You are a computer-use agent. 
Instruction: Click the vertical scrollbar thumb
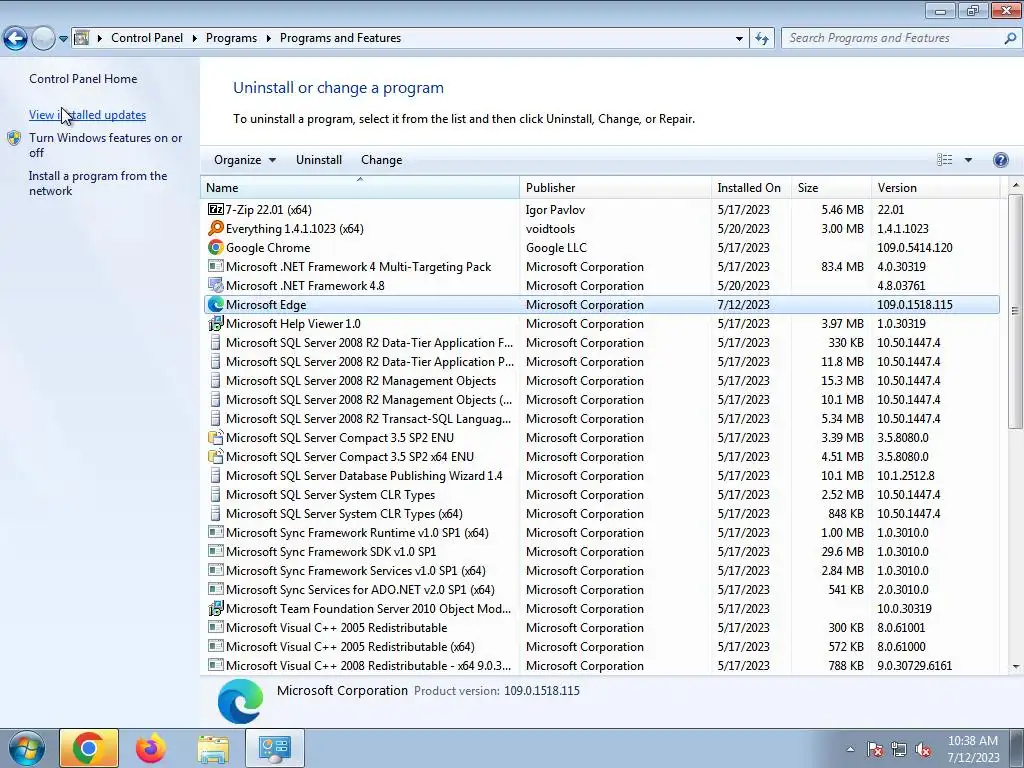[1016, 311]
